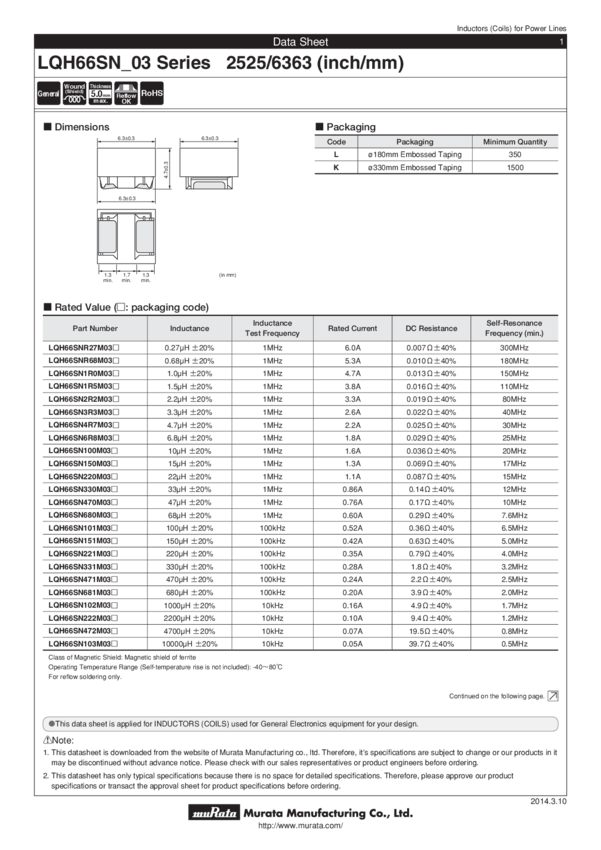Click the Rated Current column header
The height and width of the screenshot is (850, 601).
(352, 328)
